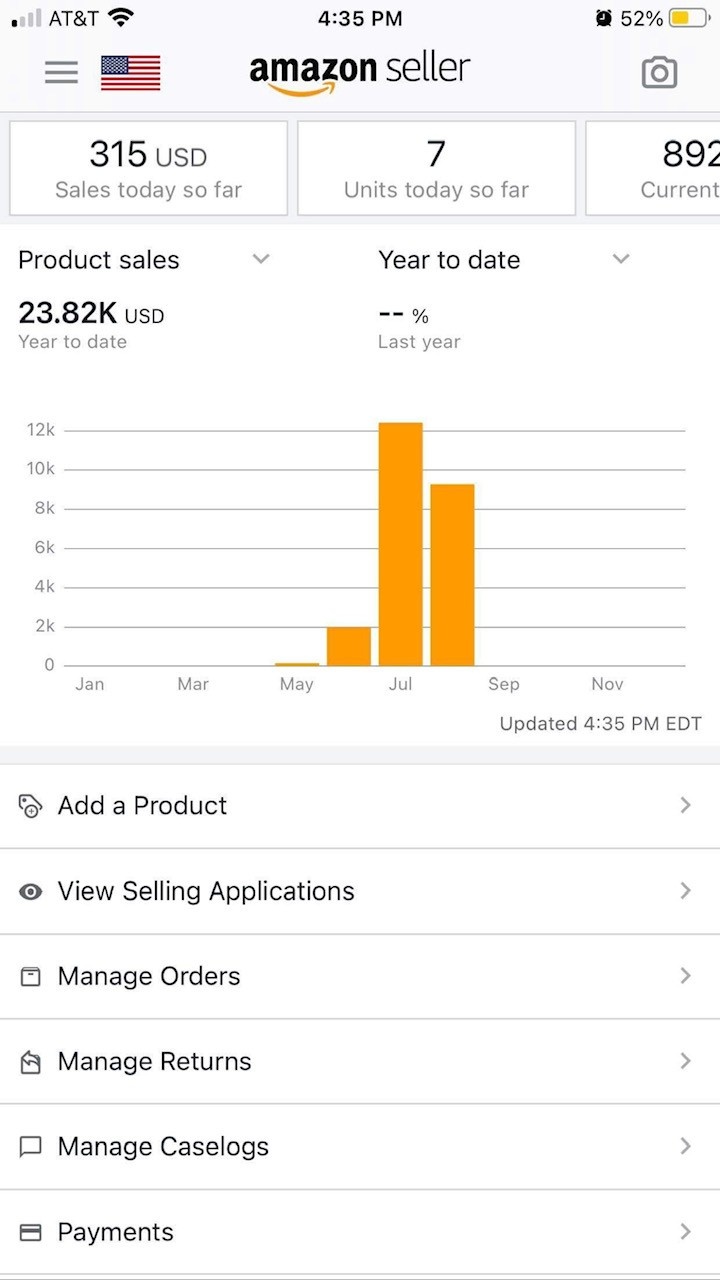Tap the Payments card icon
Image resolution: width=720 pixels, height=1280 pixels.
click(31, 1232)
